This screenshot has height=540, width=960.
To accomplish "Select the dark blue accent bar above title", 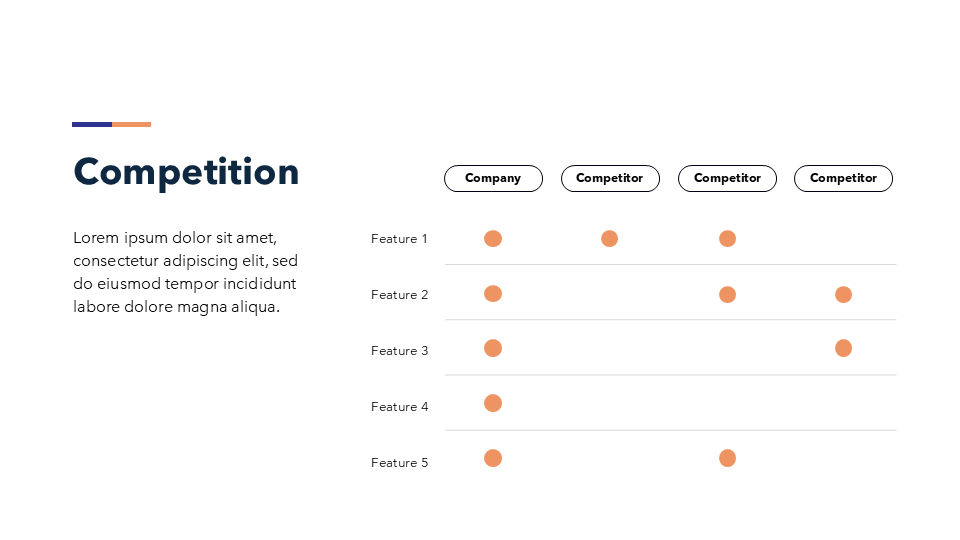I will click(92, 124).
